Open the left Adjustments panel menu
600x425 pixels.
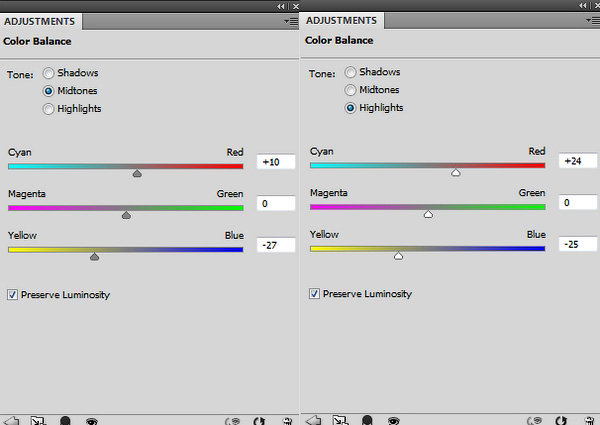pyautogui.click(x=291, y=21)
